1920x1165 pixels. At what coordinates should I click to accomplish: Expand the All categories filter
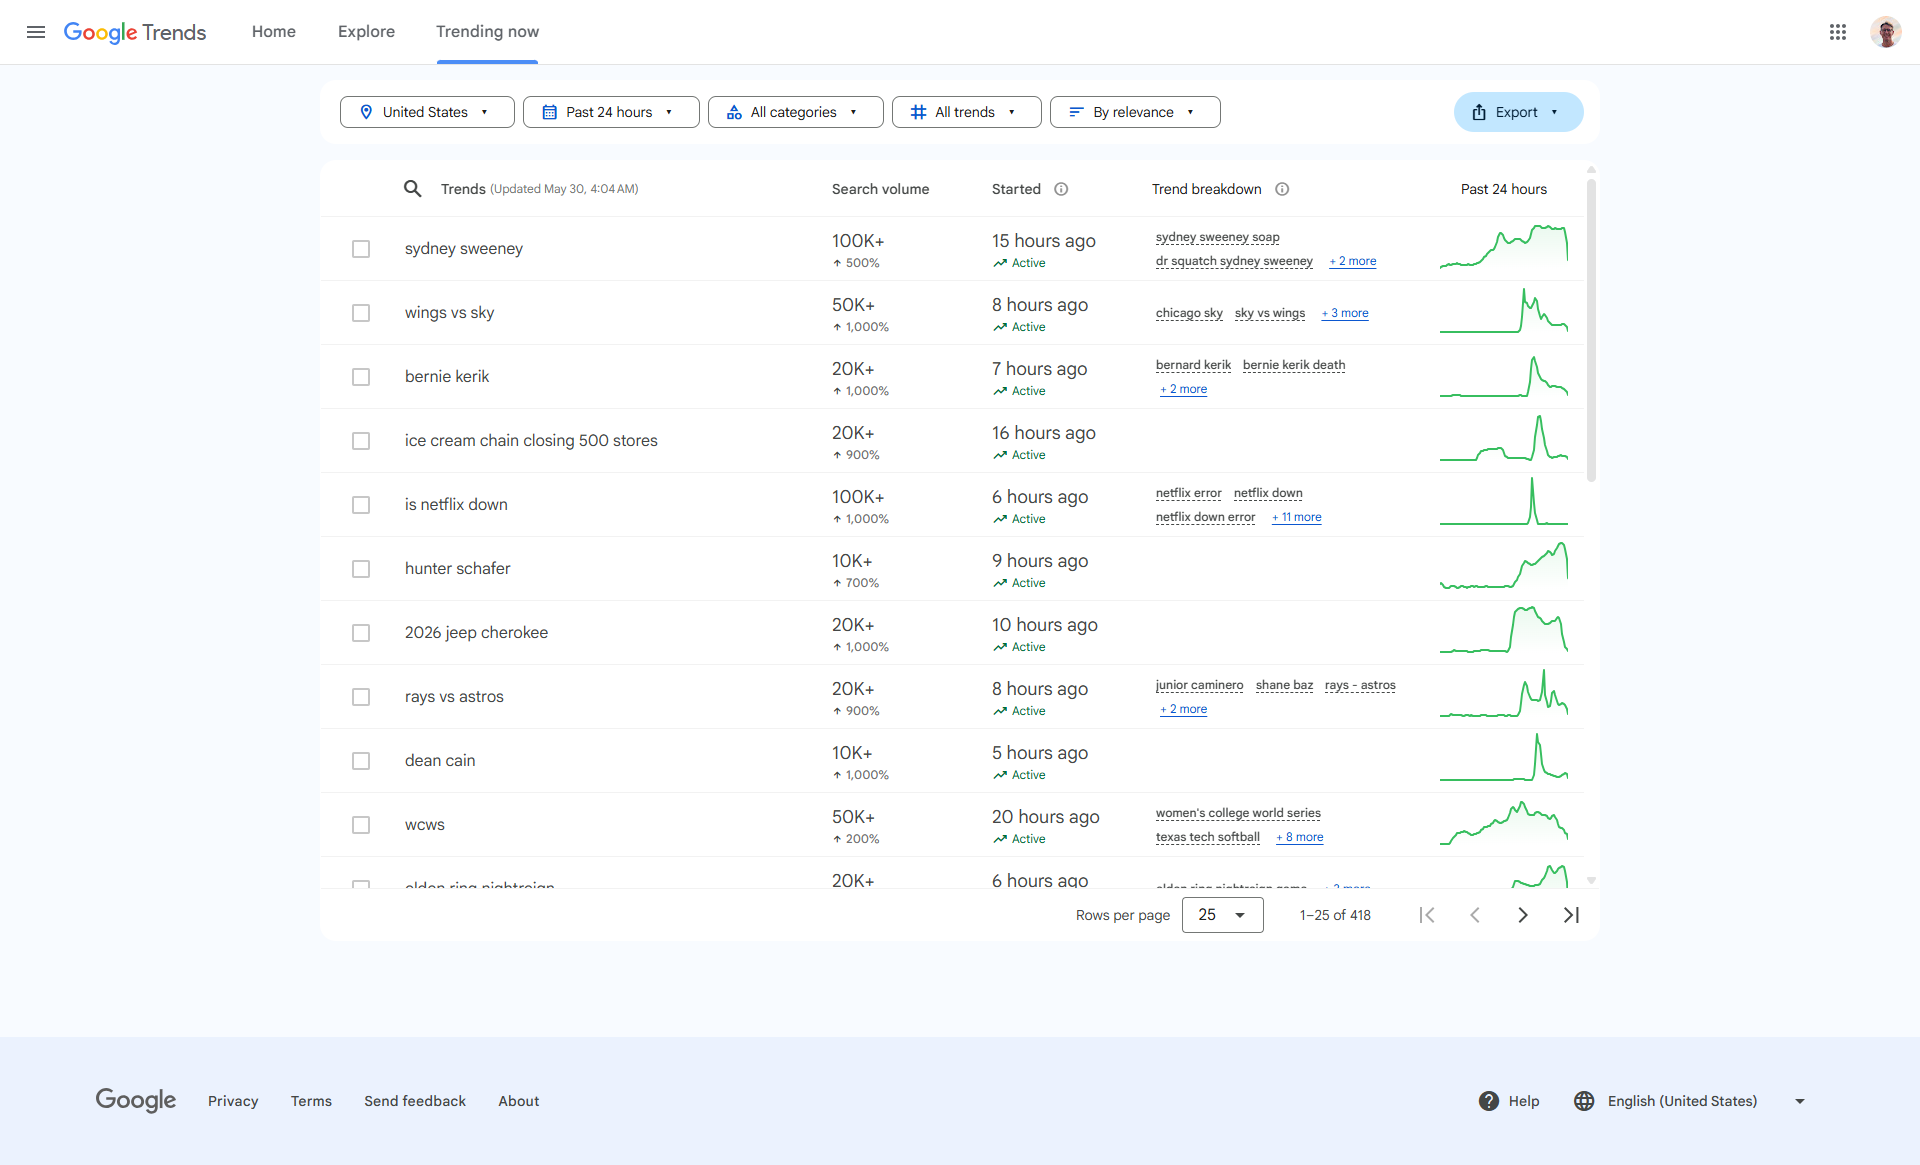(x=795, y=112)
